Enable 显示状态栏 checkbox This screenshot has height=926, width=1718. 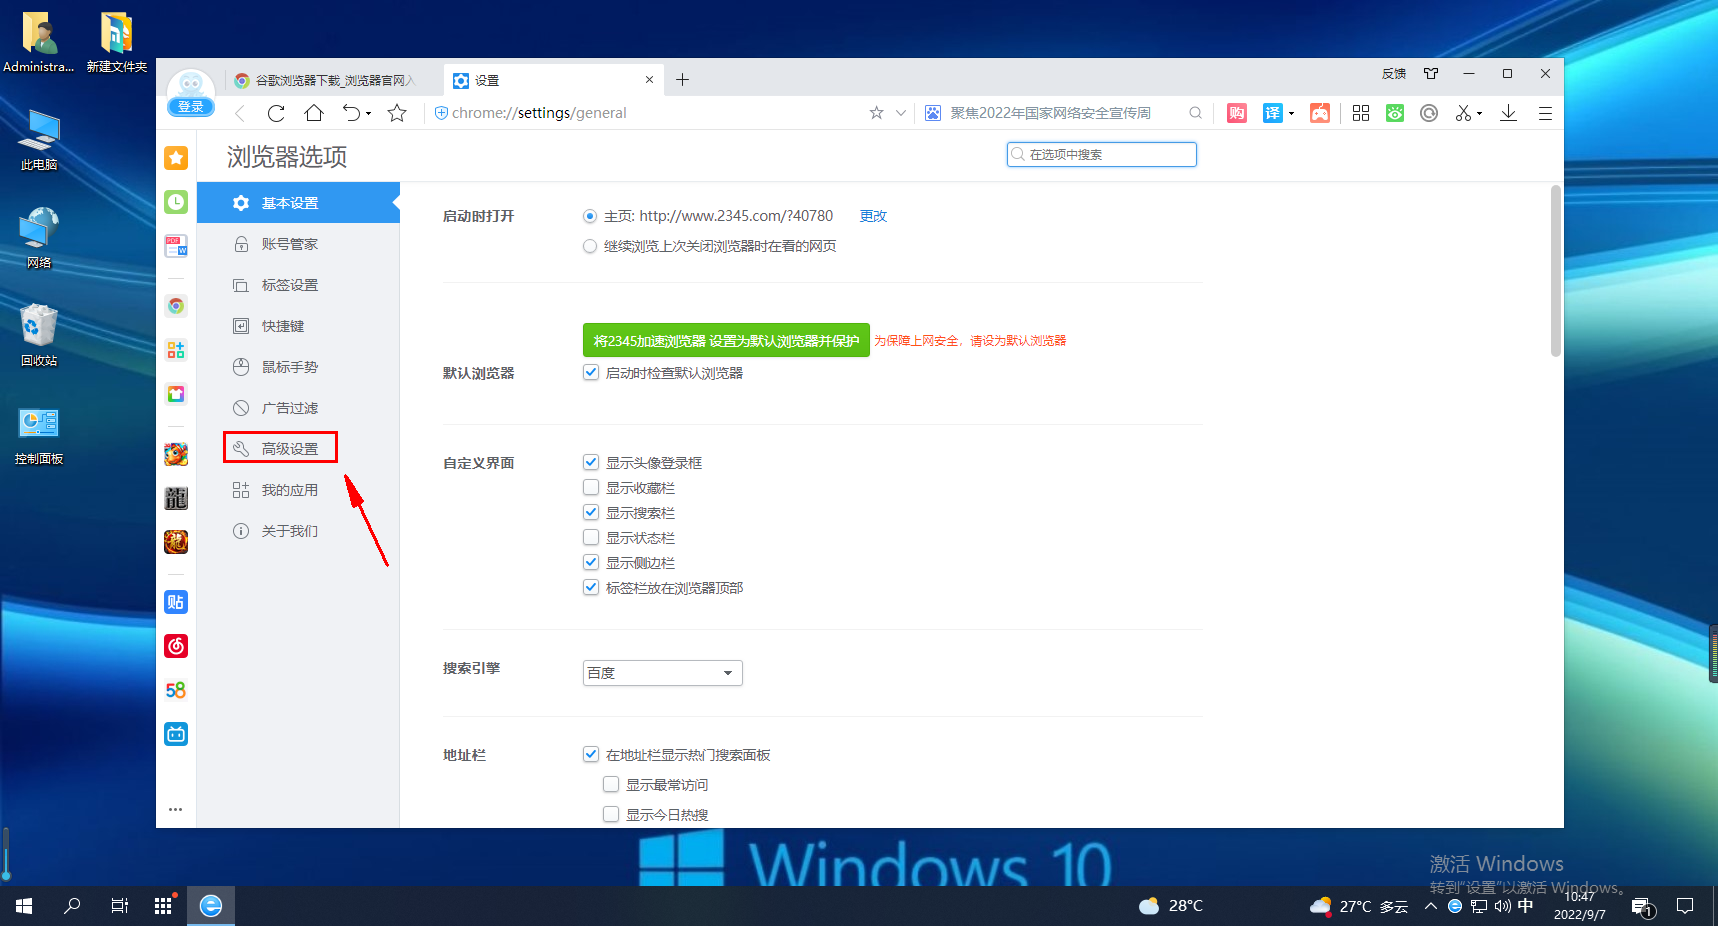[591, 537]
